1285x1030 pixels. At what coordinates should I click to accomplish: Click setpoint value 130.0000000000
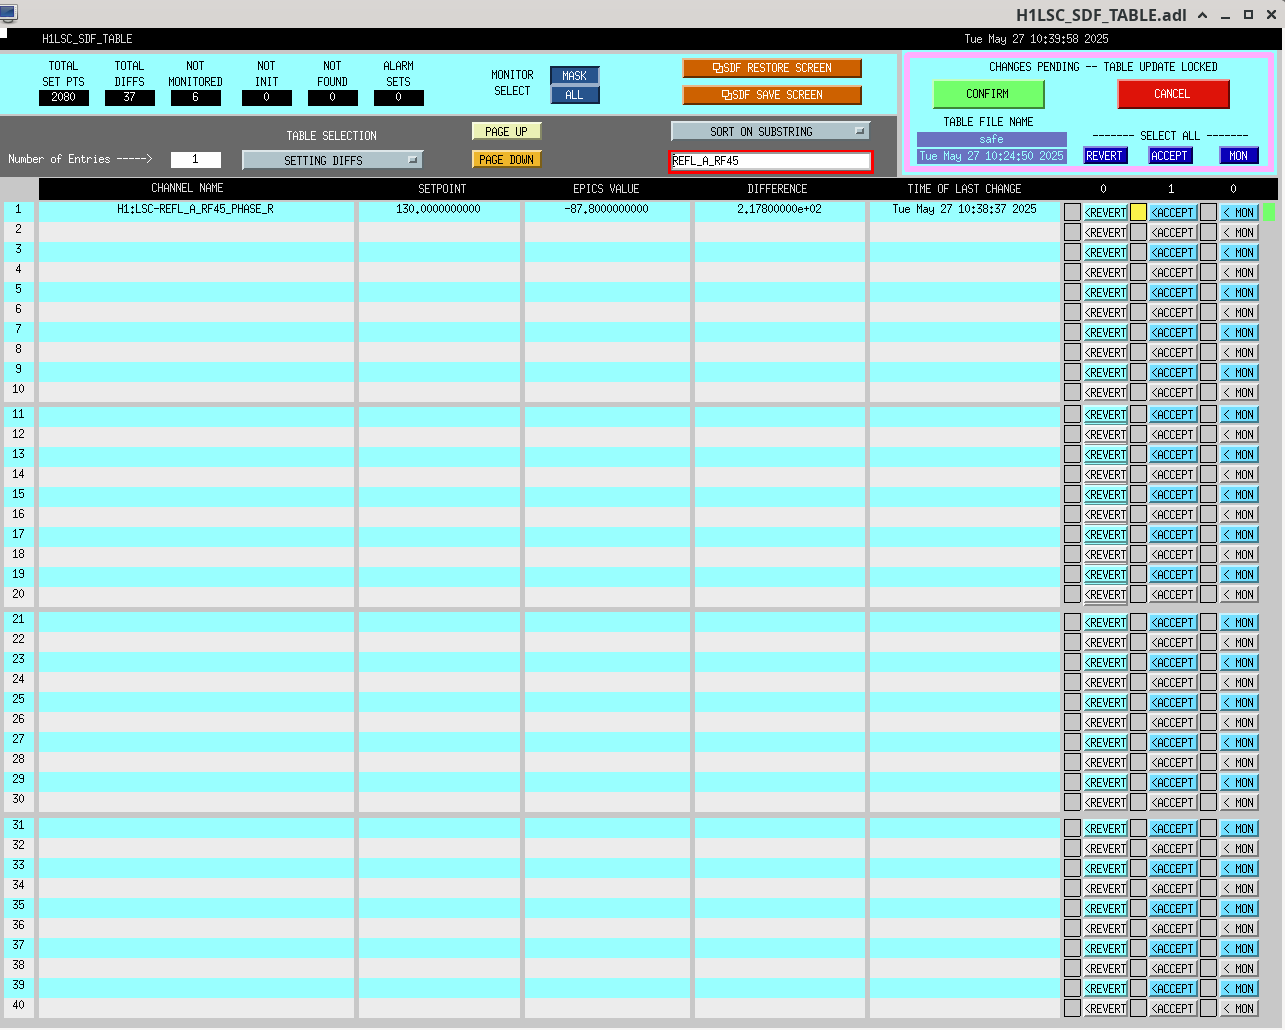(x=438, y=209)
